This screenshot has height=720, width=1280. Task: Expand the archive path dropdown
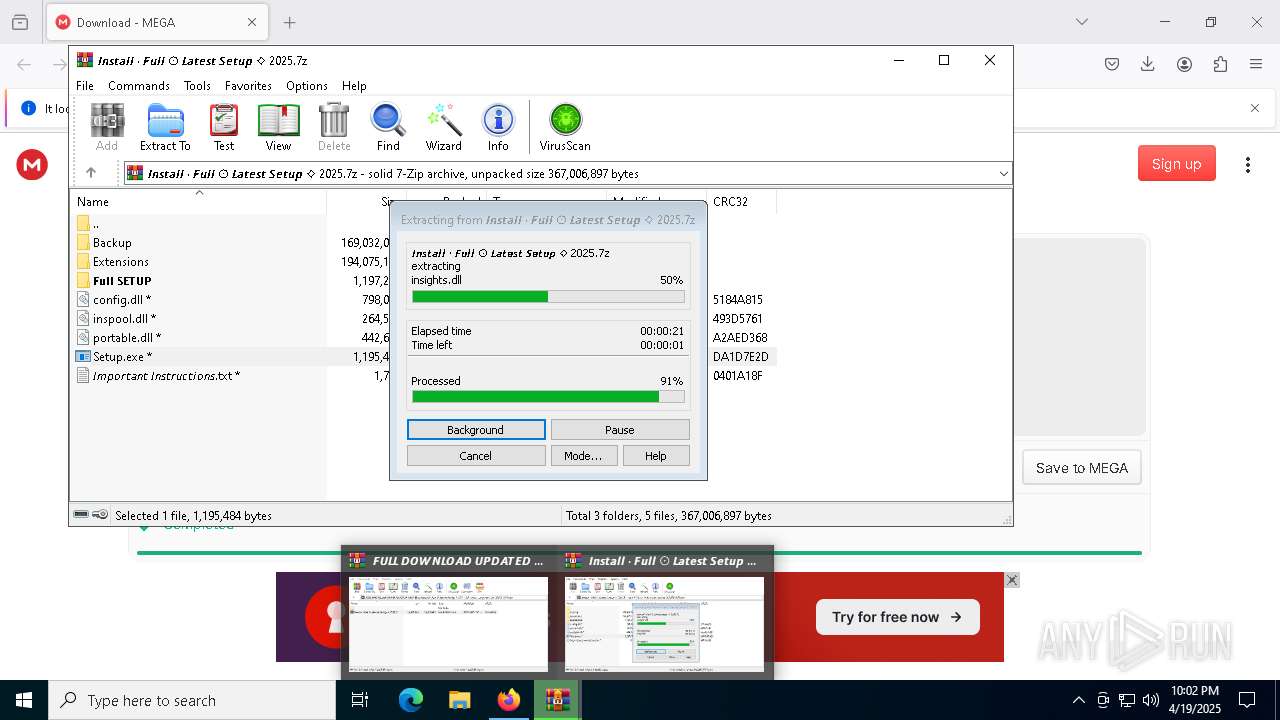point(1003,174)
